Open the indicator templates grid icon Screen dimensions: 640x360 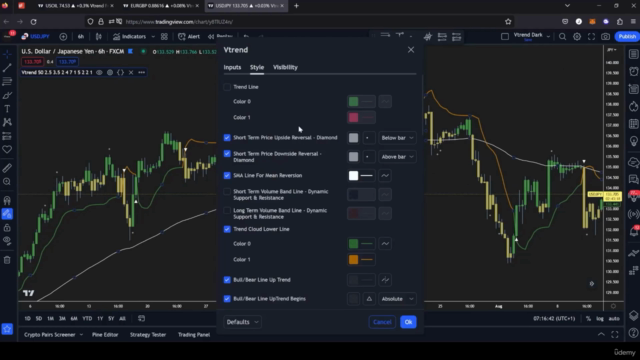pos(164,37)
